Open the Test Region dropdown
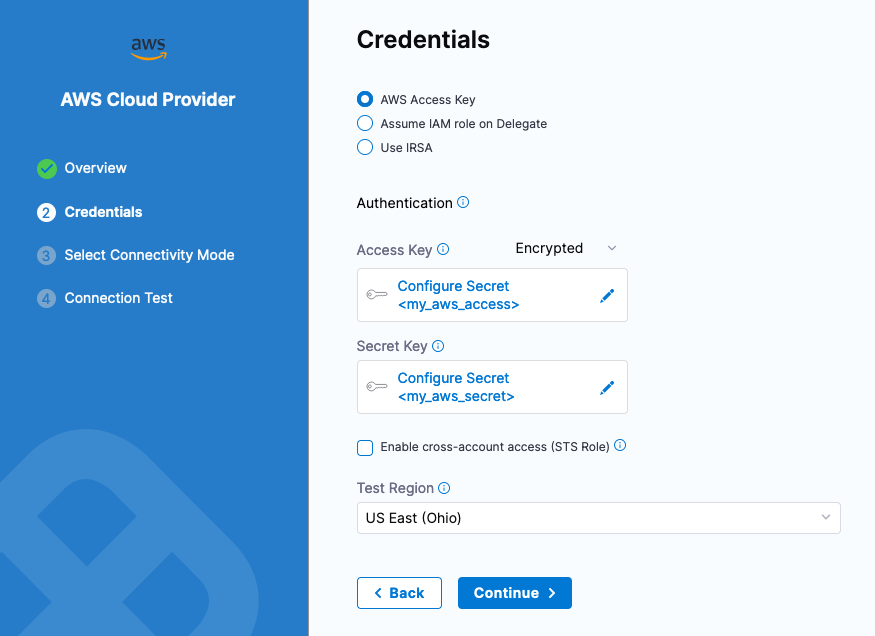The width and height of the screenshot is (875, 636). (x=598, y=518)
